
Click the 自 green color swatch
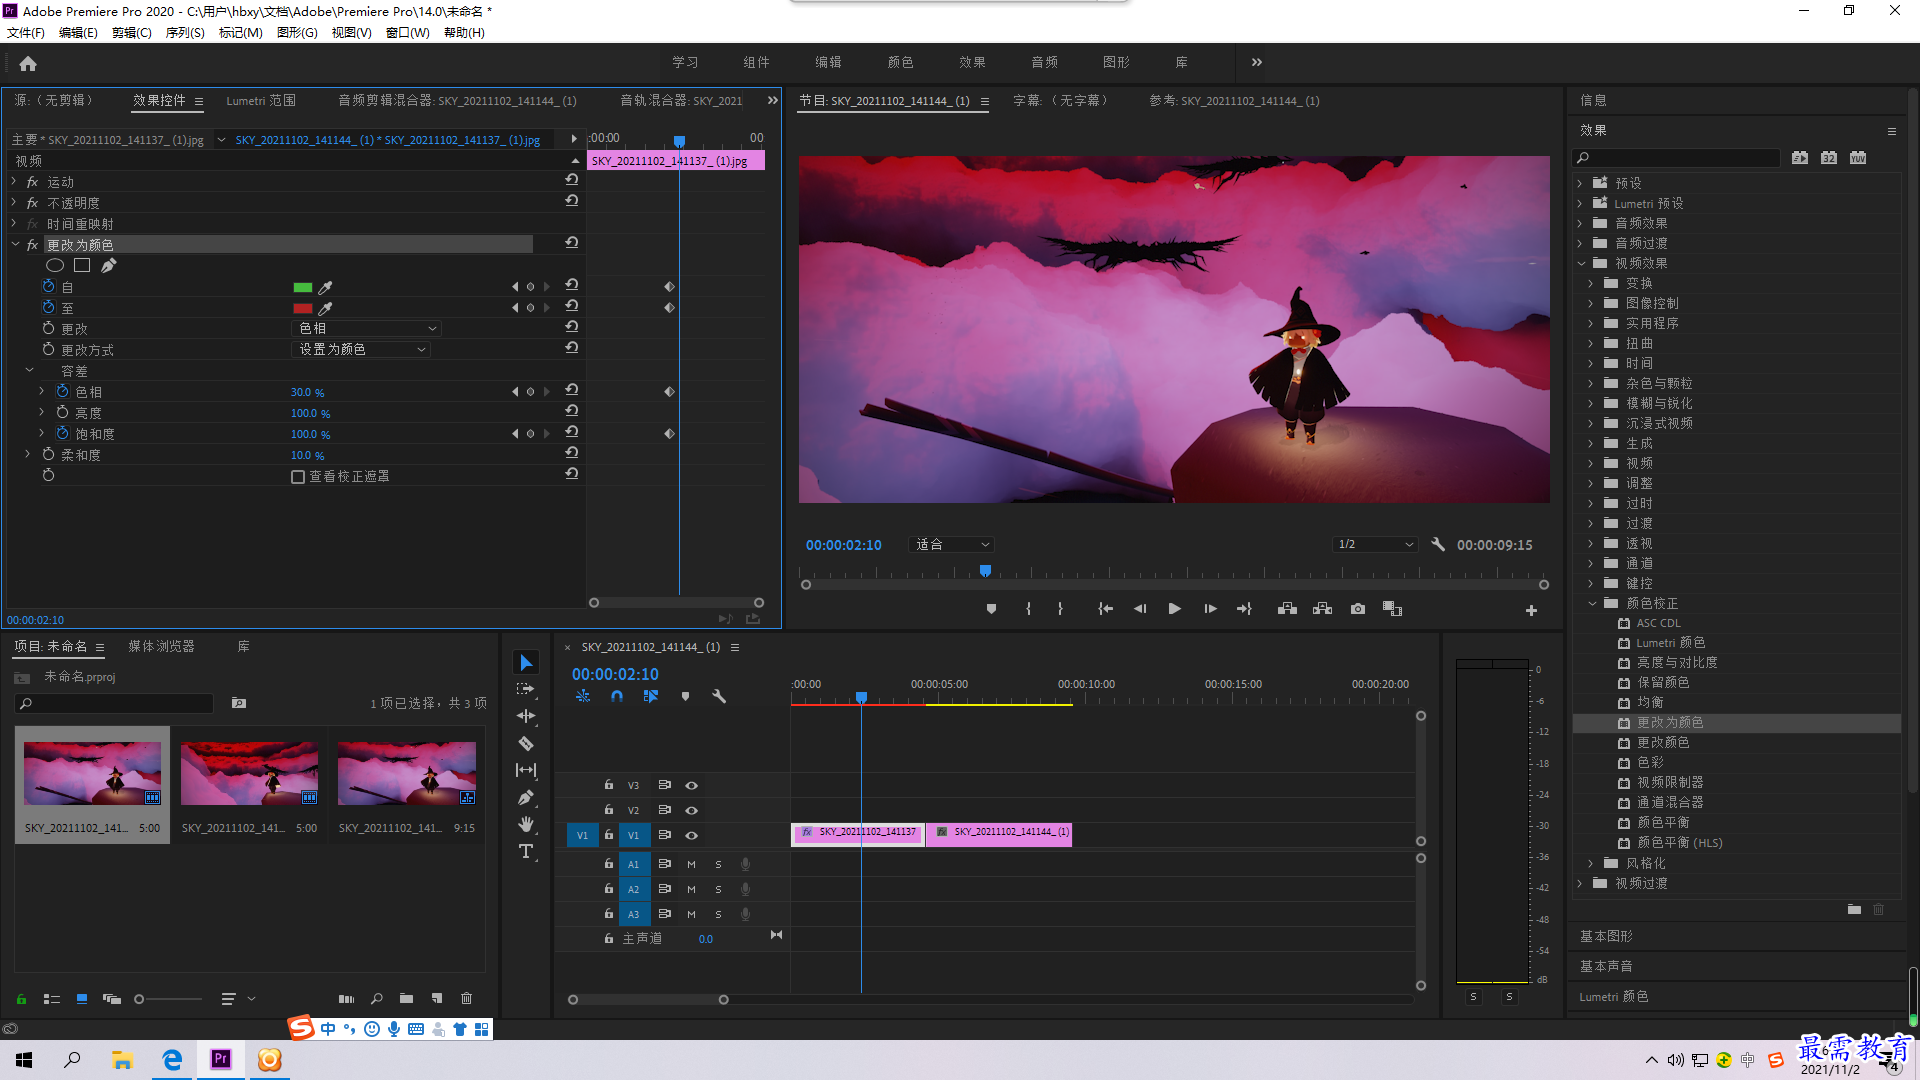point(303,288)
